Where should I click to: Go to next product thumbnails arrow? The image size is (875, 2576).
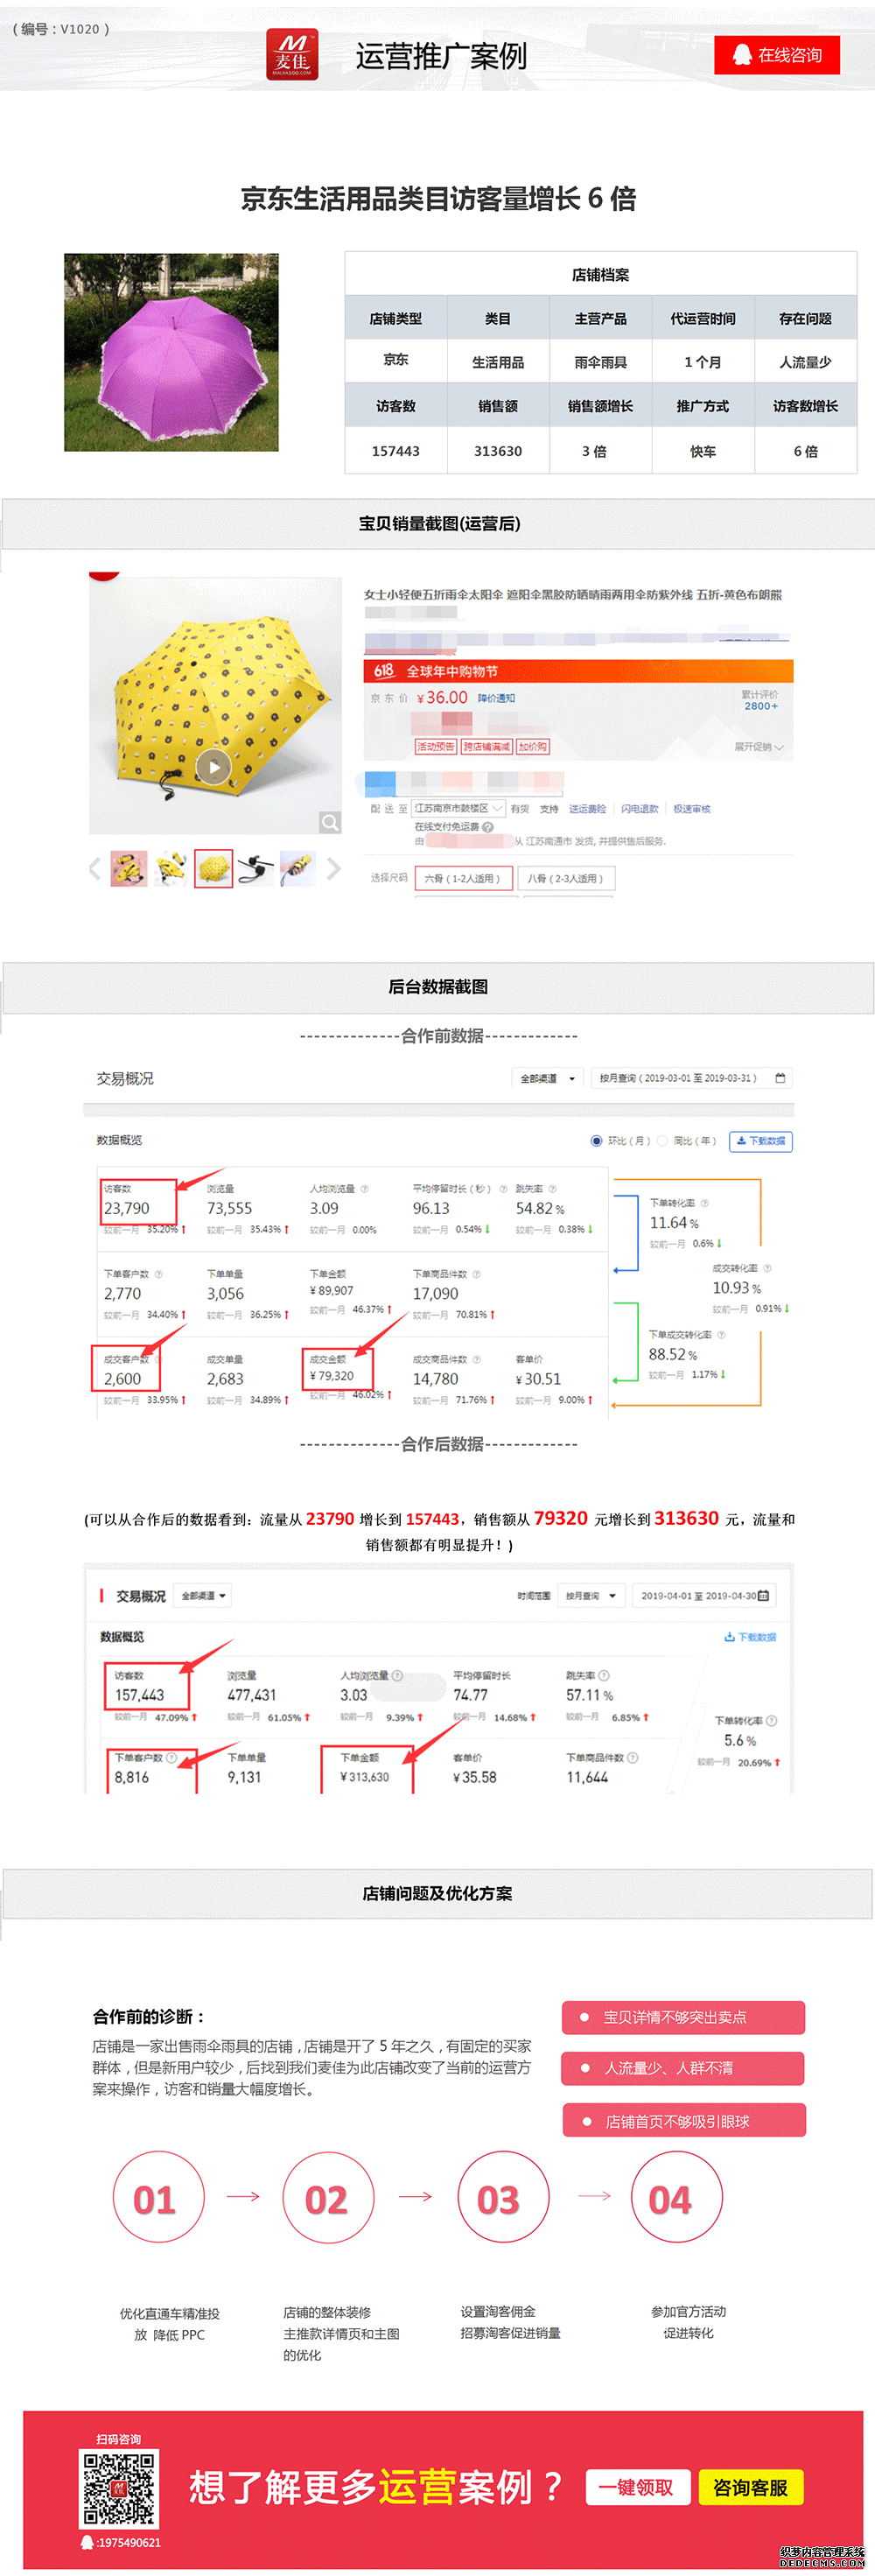[x=334, y=869]
